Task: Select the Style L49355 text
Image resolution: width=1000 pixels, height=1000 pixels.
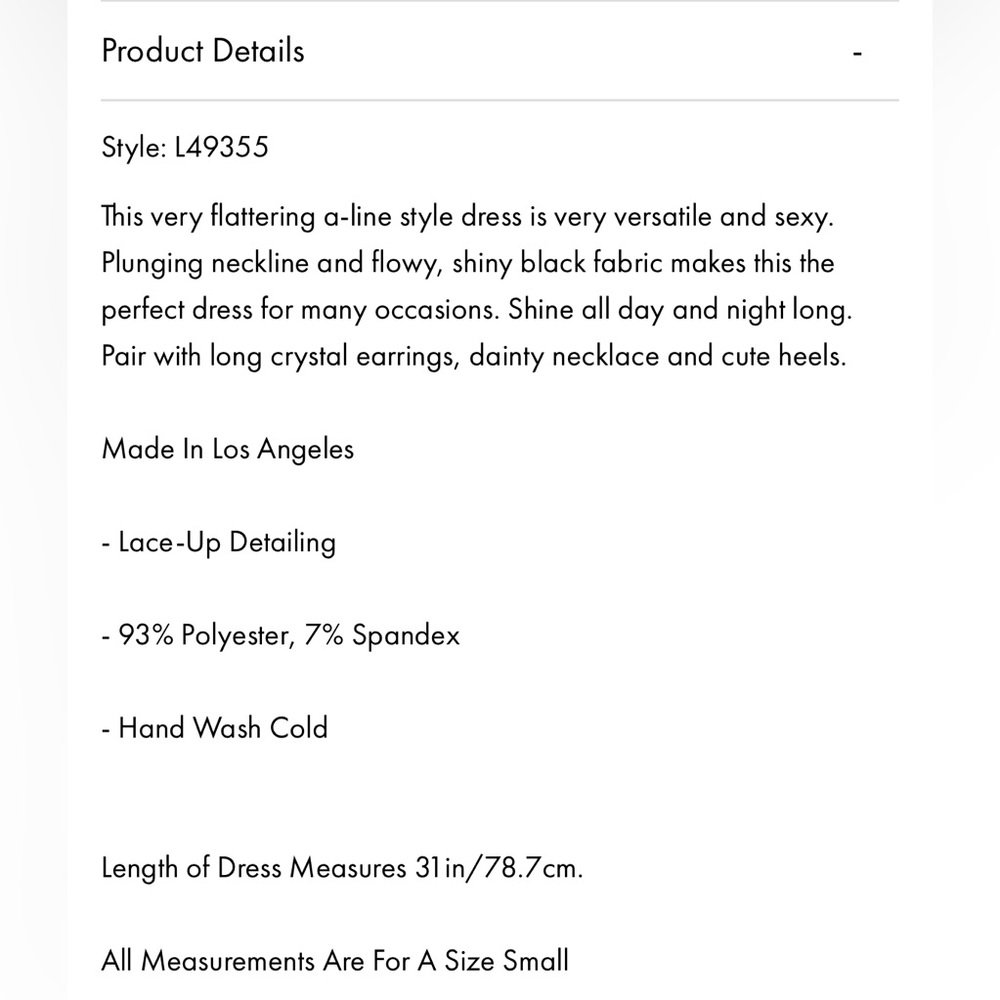Action: pyautogui.click(x=185, y=147)
